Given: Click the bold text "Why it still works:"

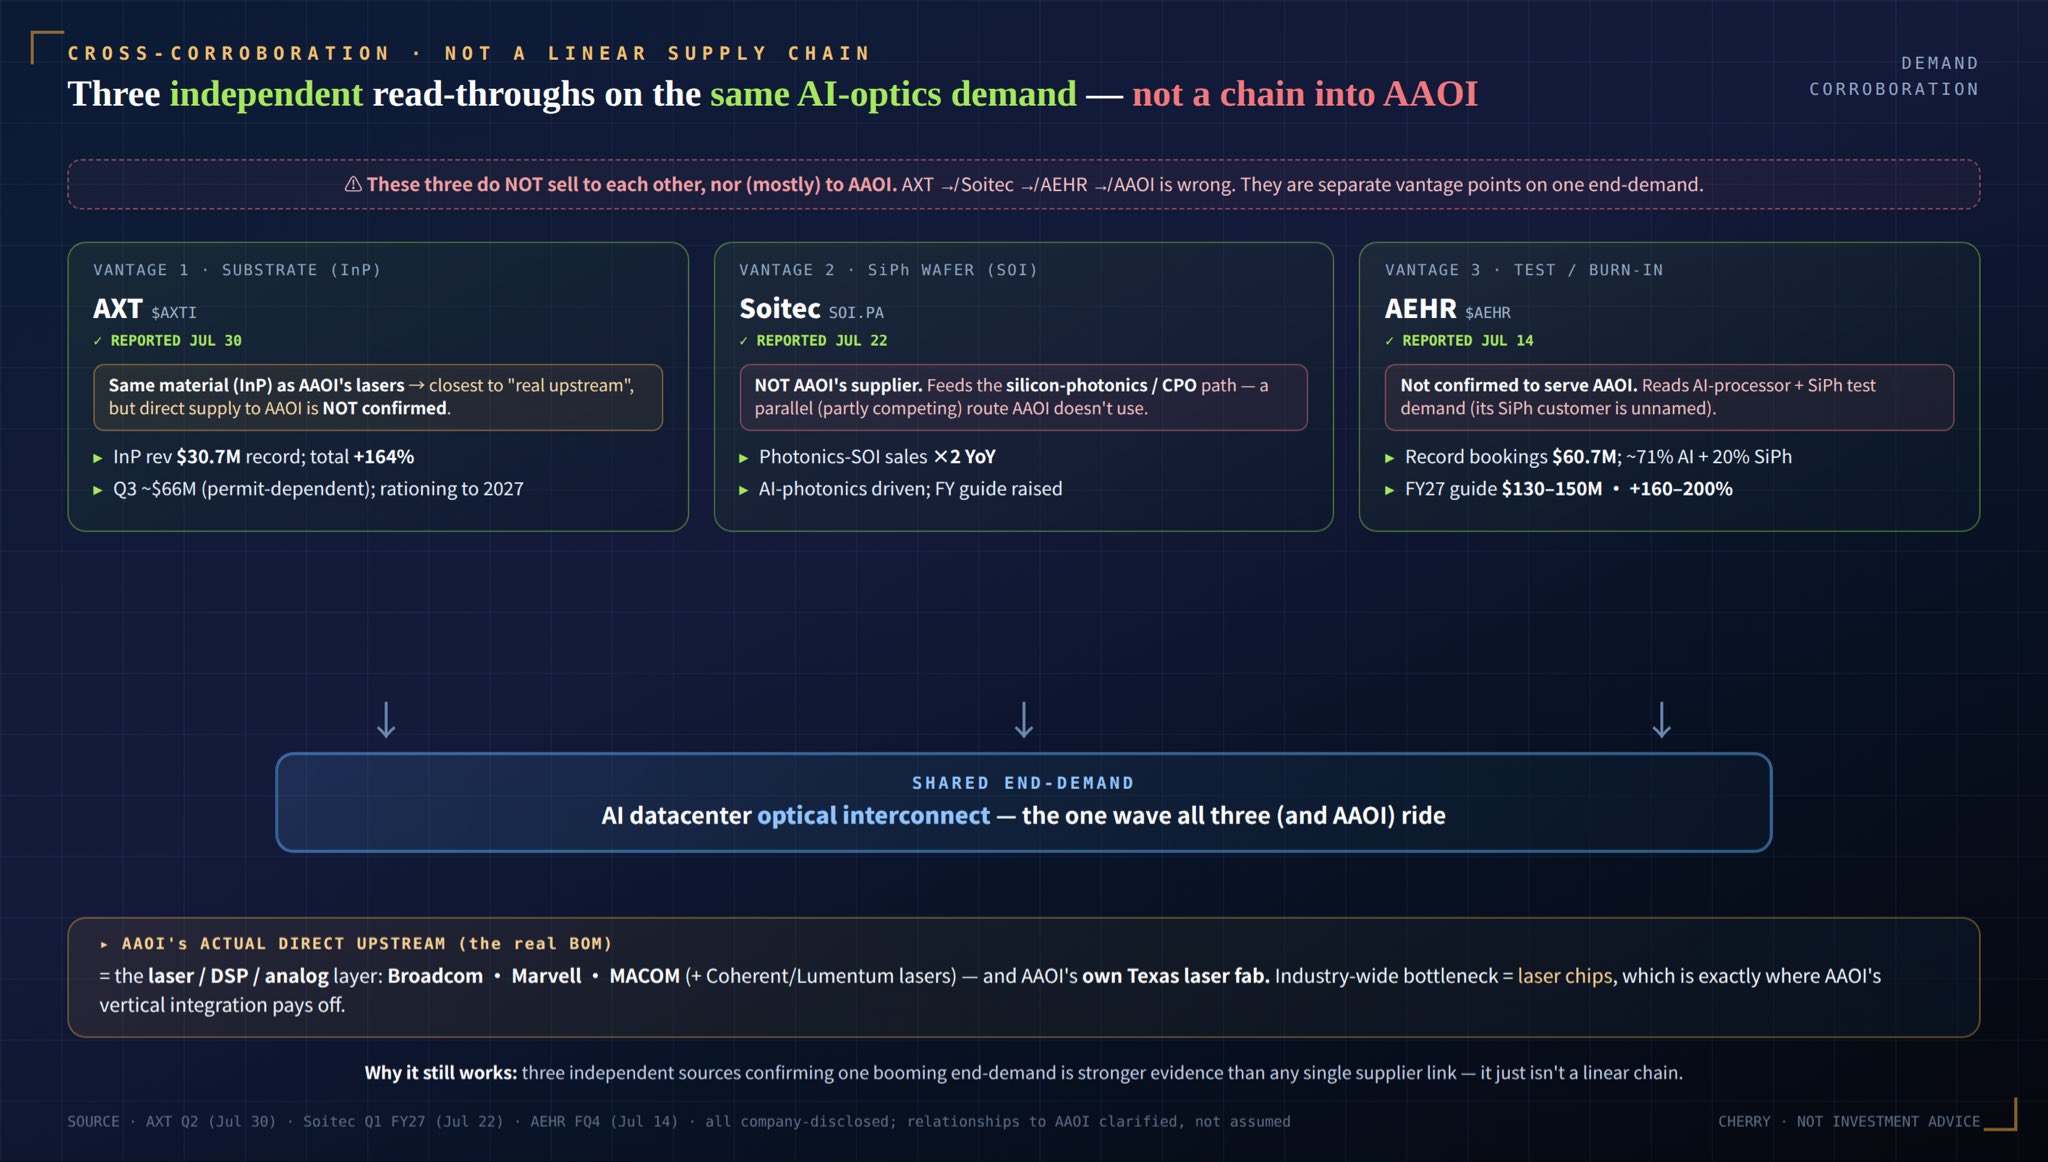Looking at the screenshot, I should [441, 1073].
